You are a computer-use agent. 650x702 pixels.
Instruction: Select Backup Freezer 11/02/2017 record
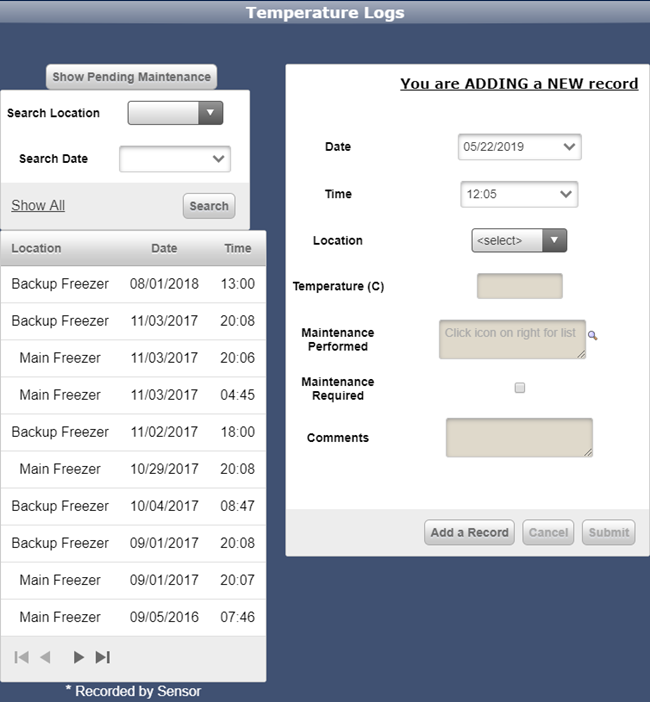click(x=133, y=432)
